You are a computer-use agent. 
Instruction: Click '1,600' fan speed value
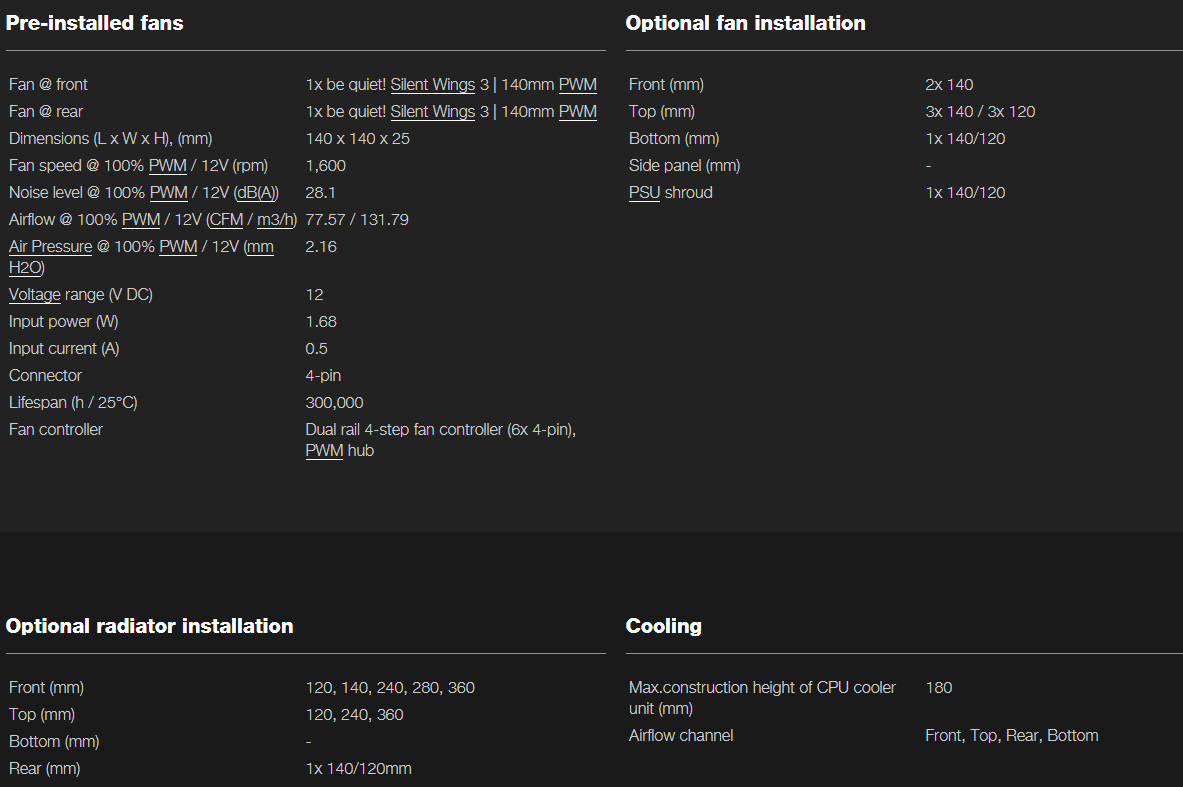pos(326,166)
